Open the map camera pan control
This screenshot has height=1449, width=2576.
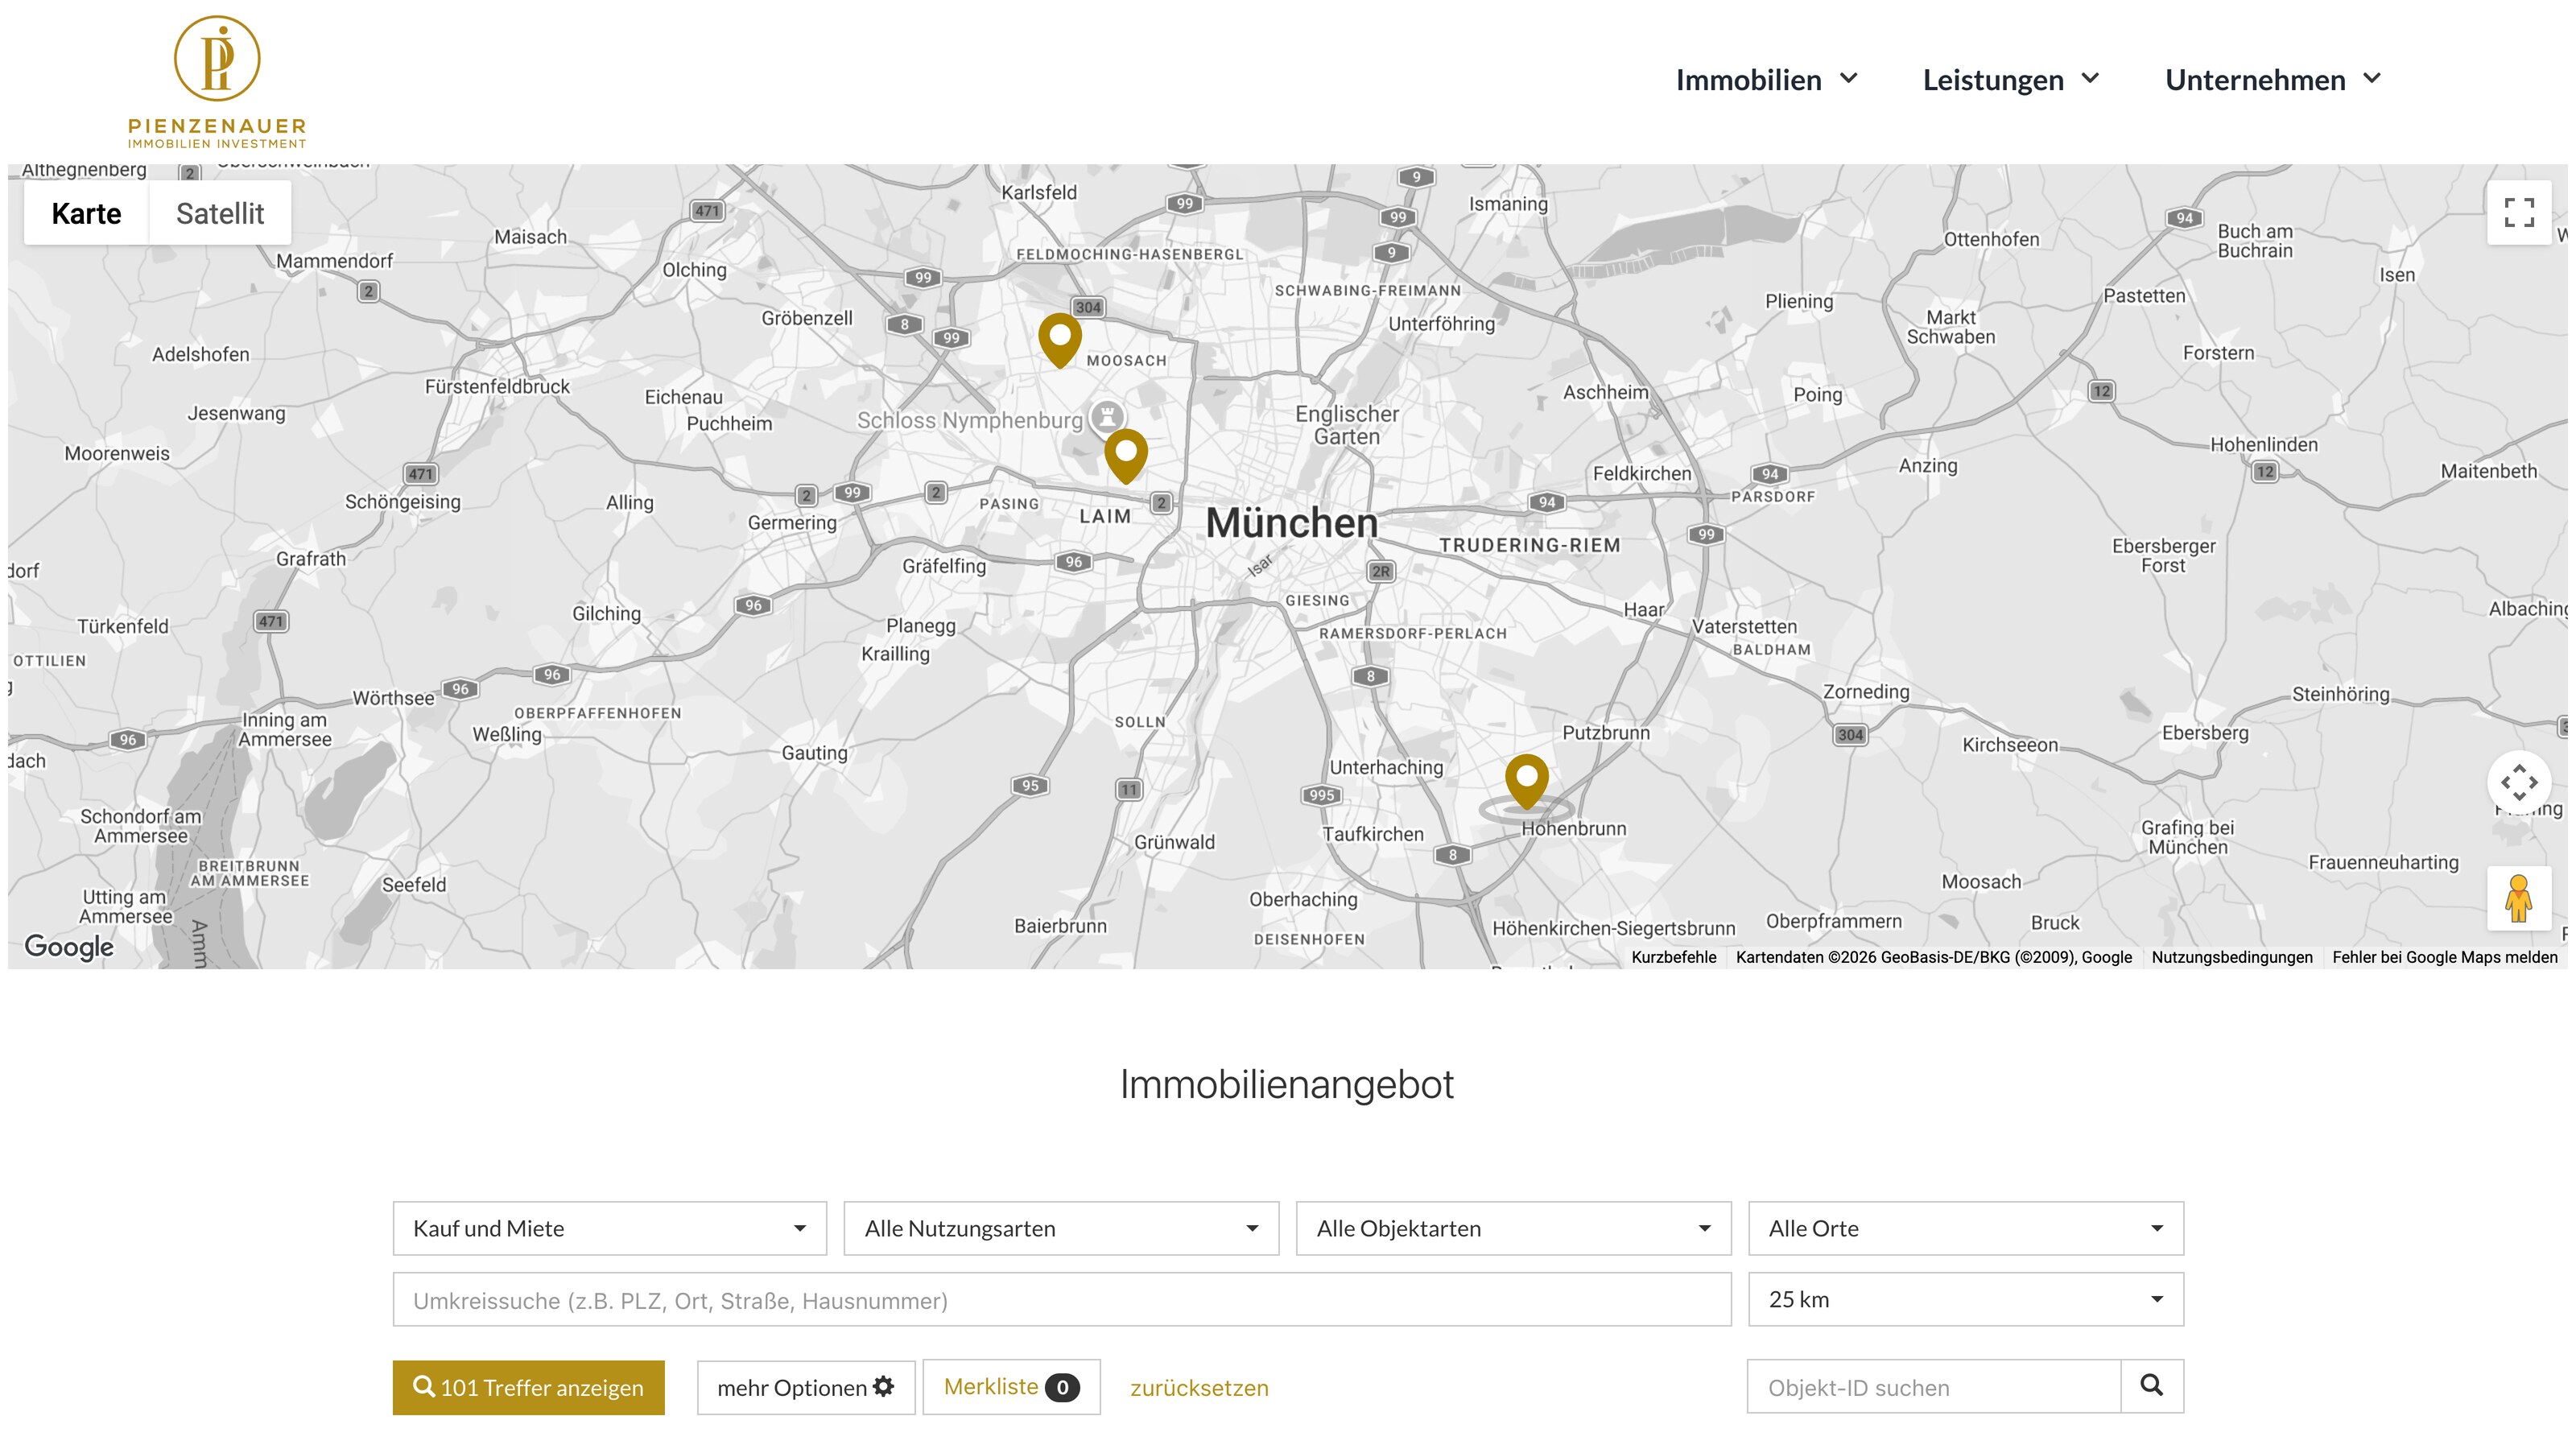click(x=2519, y=782)
